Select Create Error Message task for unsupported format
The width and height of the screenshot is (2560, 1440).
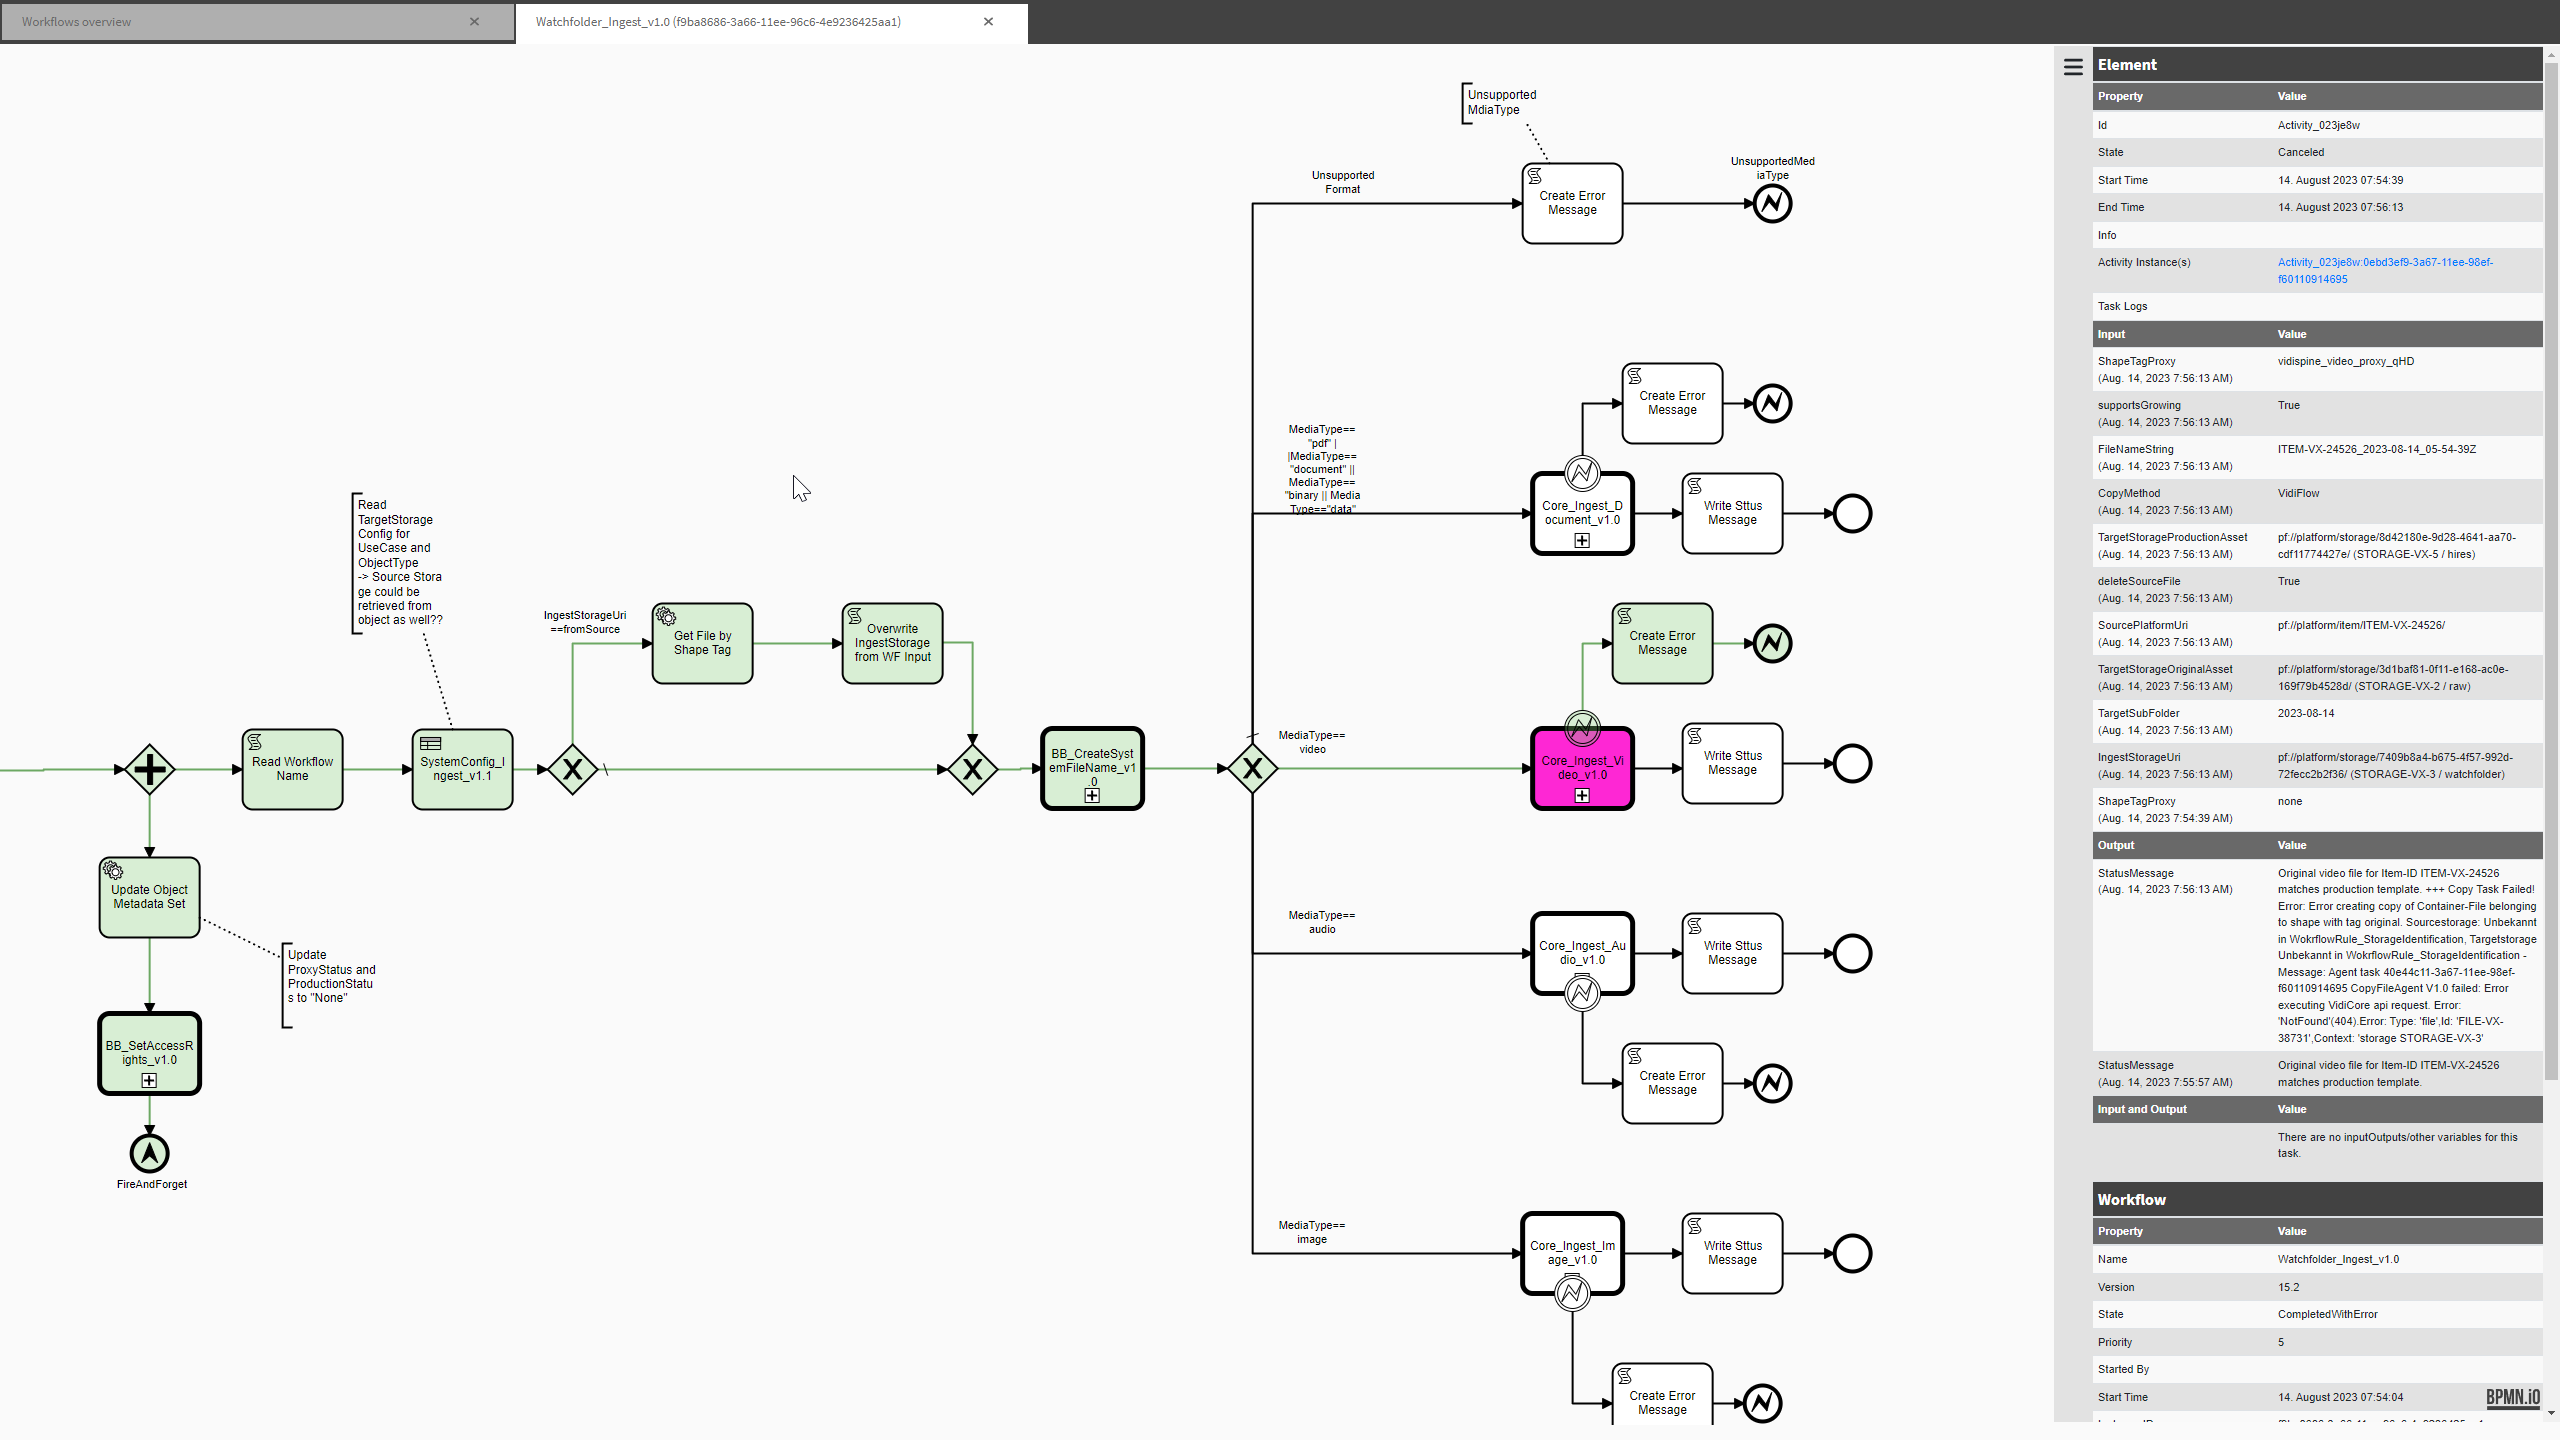point(1572,203)
